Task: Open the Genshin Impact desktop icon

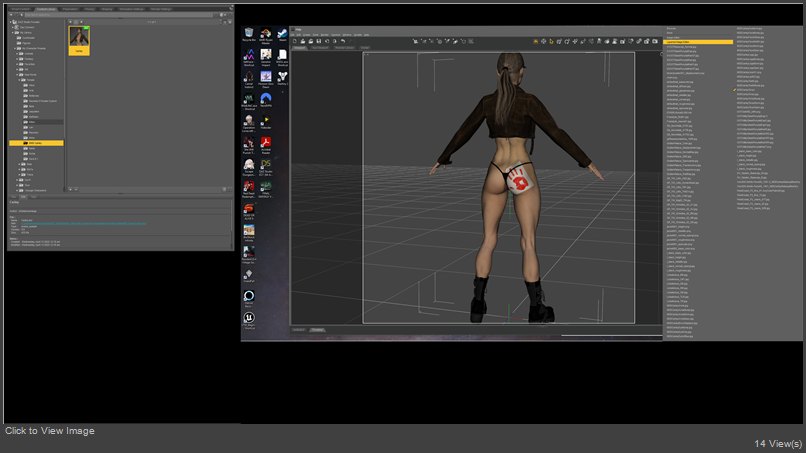Action: (266, 58)
